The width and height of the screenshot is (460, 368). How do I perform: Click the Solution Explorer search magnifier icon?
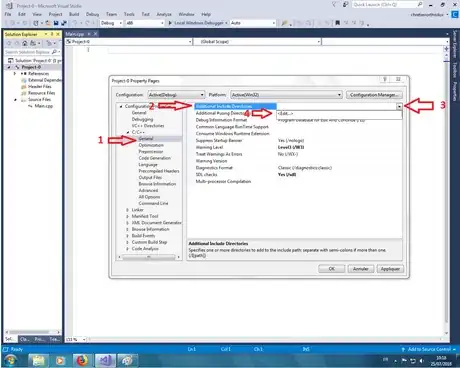pyautogui.click(x=54, y=52)
